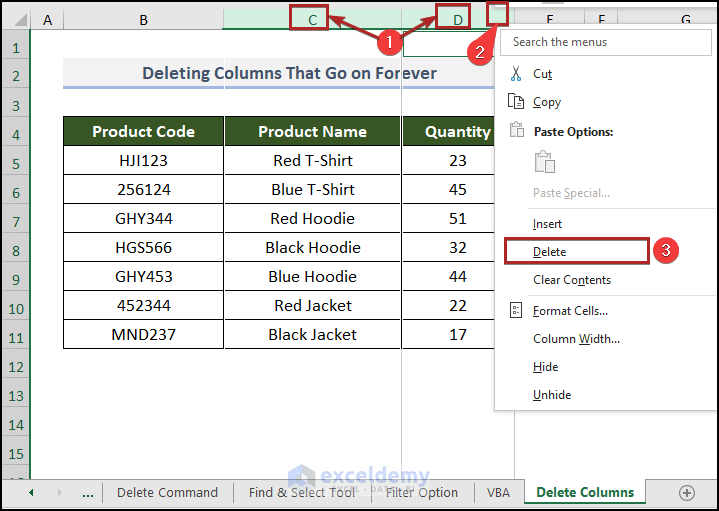Click quantity cell showing 32

point(448,247)
